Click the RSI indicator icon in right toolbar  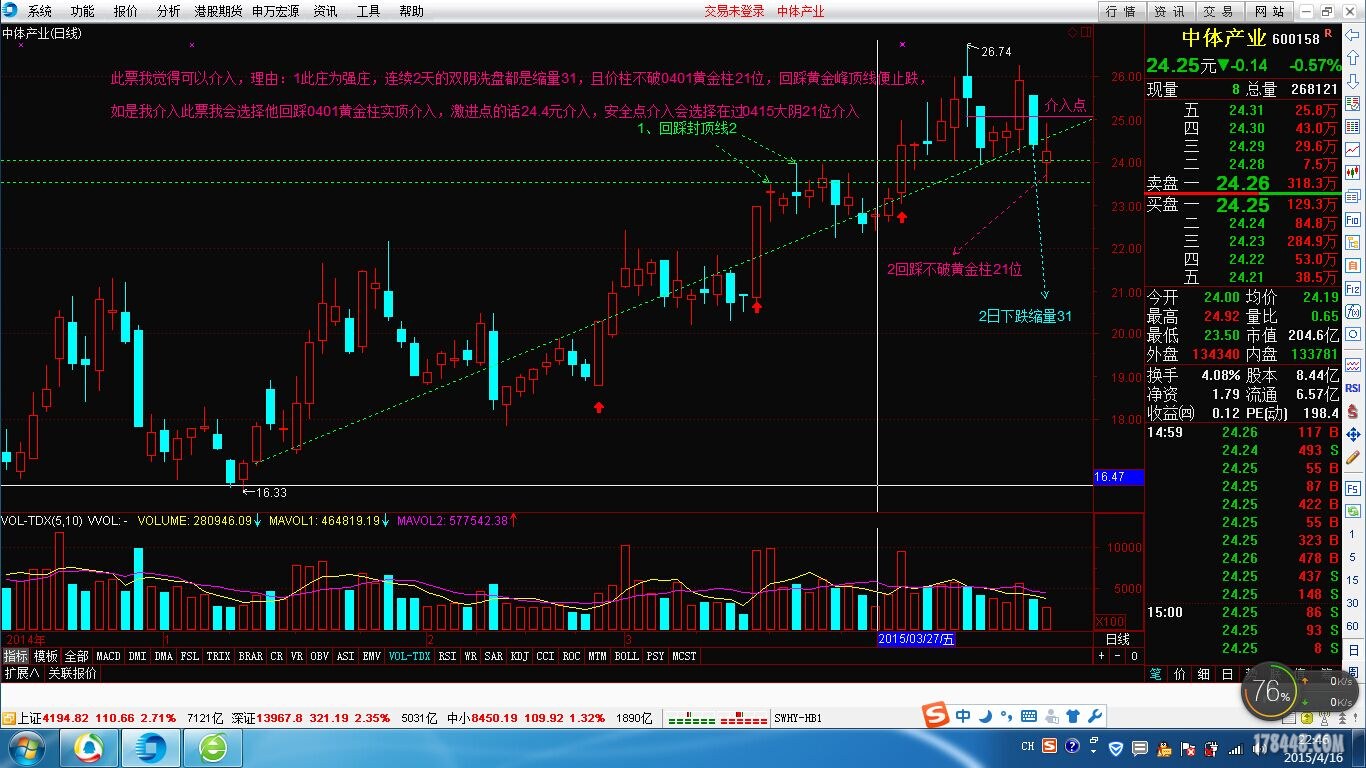pyautogui.click(x=1352, y=387)
